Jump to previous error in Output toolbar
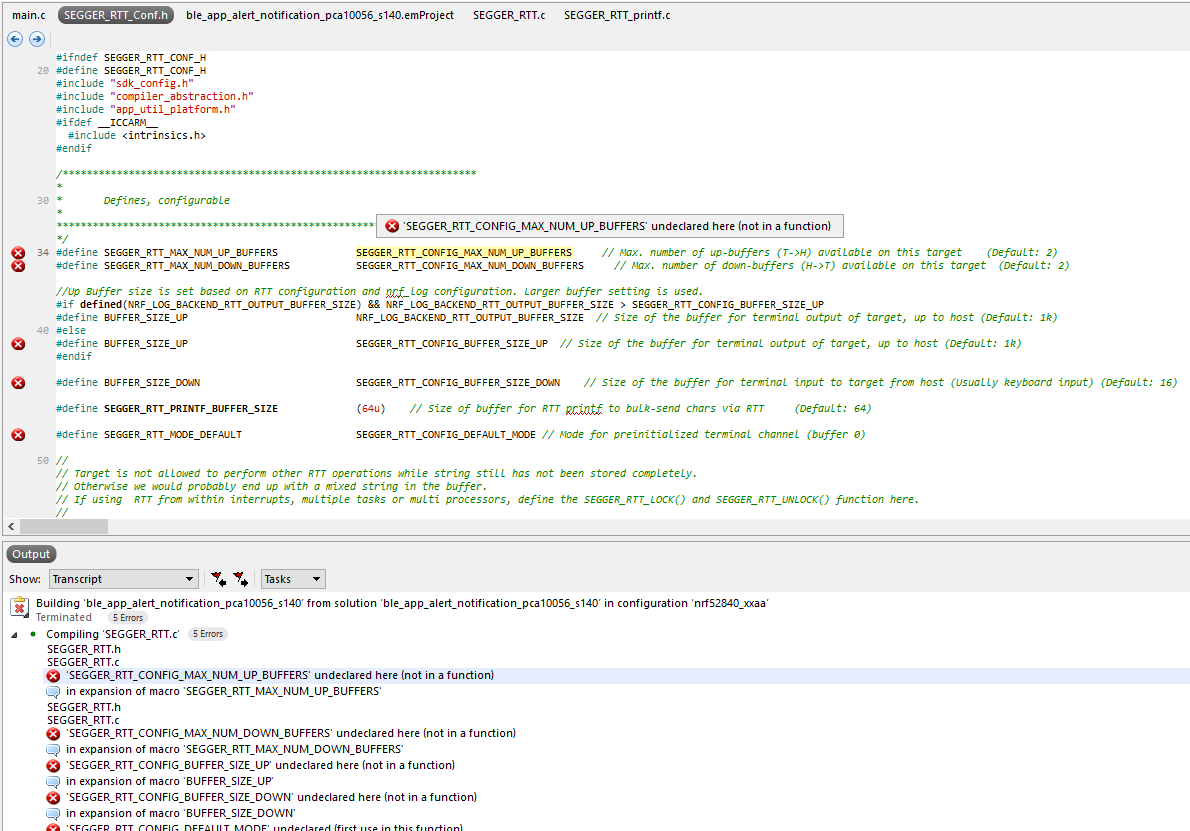This screenshot has height=831, width=1190. (x=219, y=579)
